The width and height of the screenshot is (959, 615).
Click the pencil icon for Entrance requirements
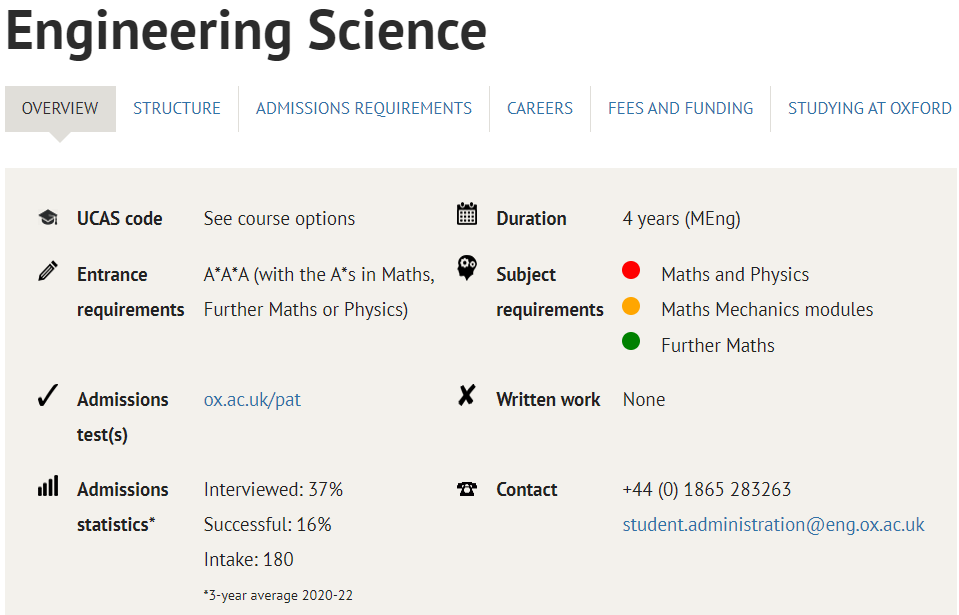coord(48,271)
